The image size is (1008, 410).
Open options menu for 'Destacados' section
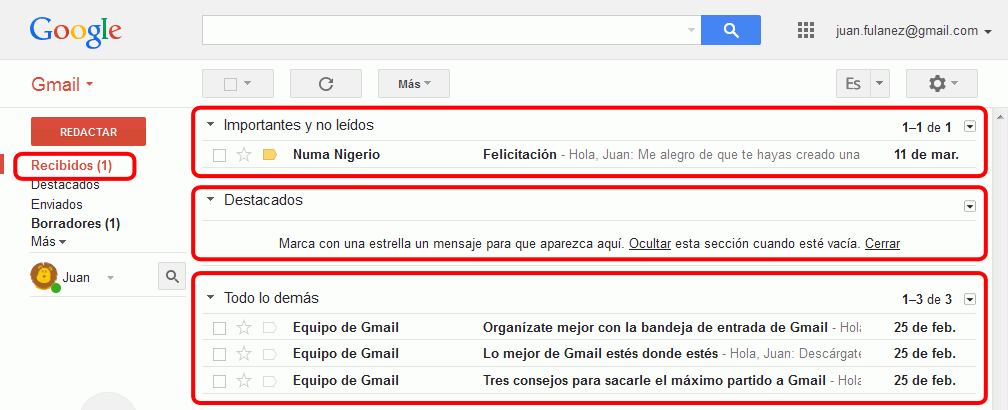click(x=970, y=206)
